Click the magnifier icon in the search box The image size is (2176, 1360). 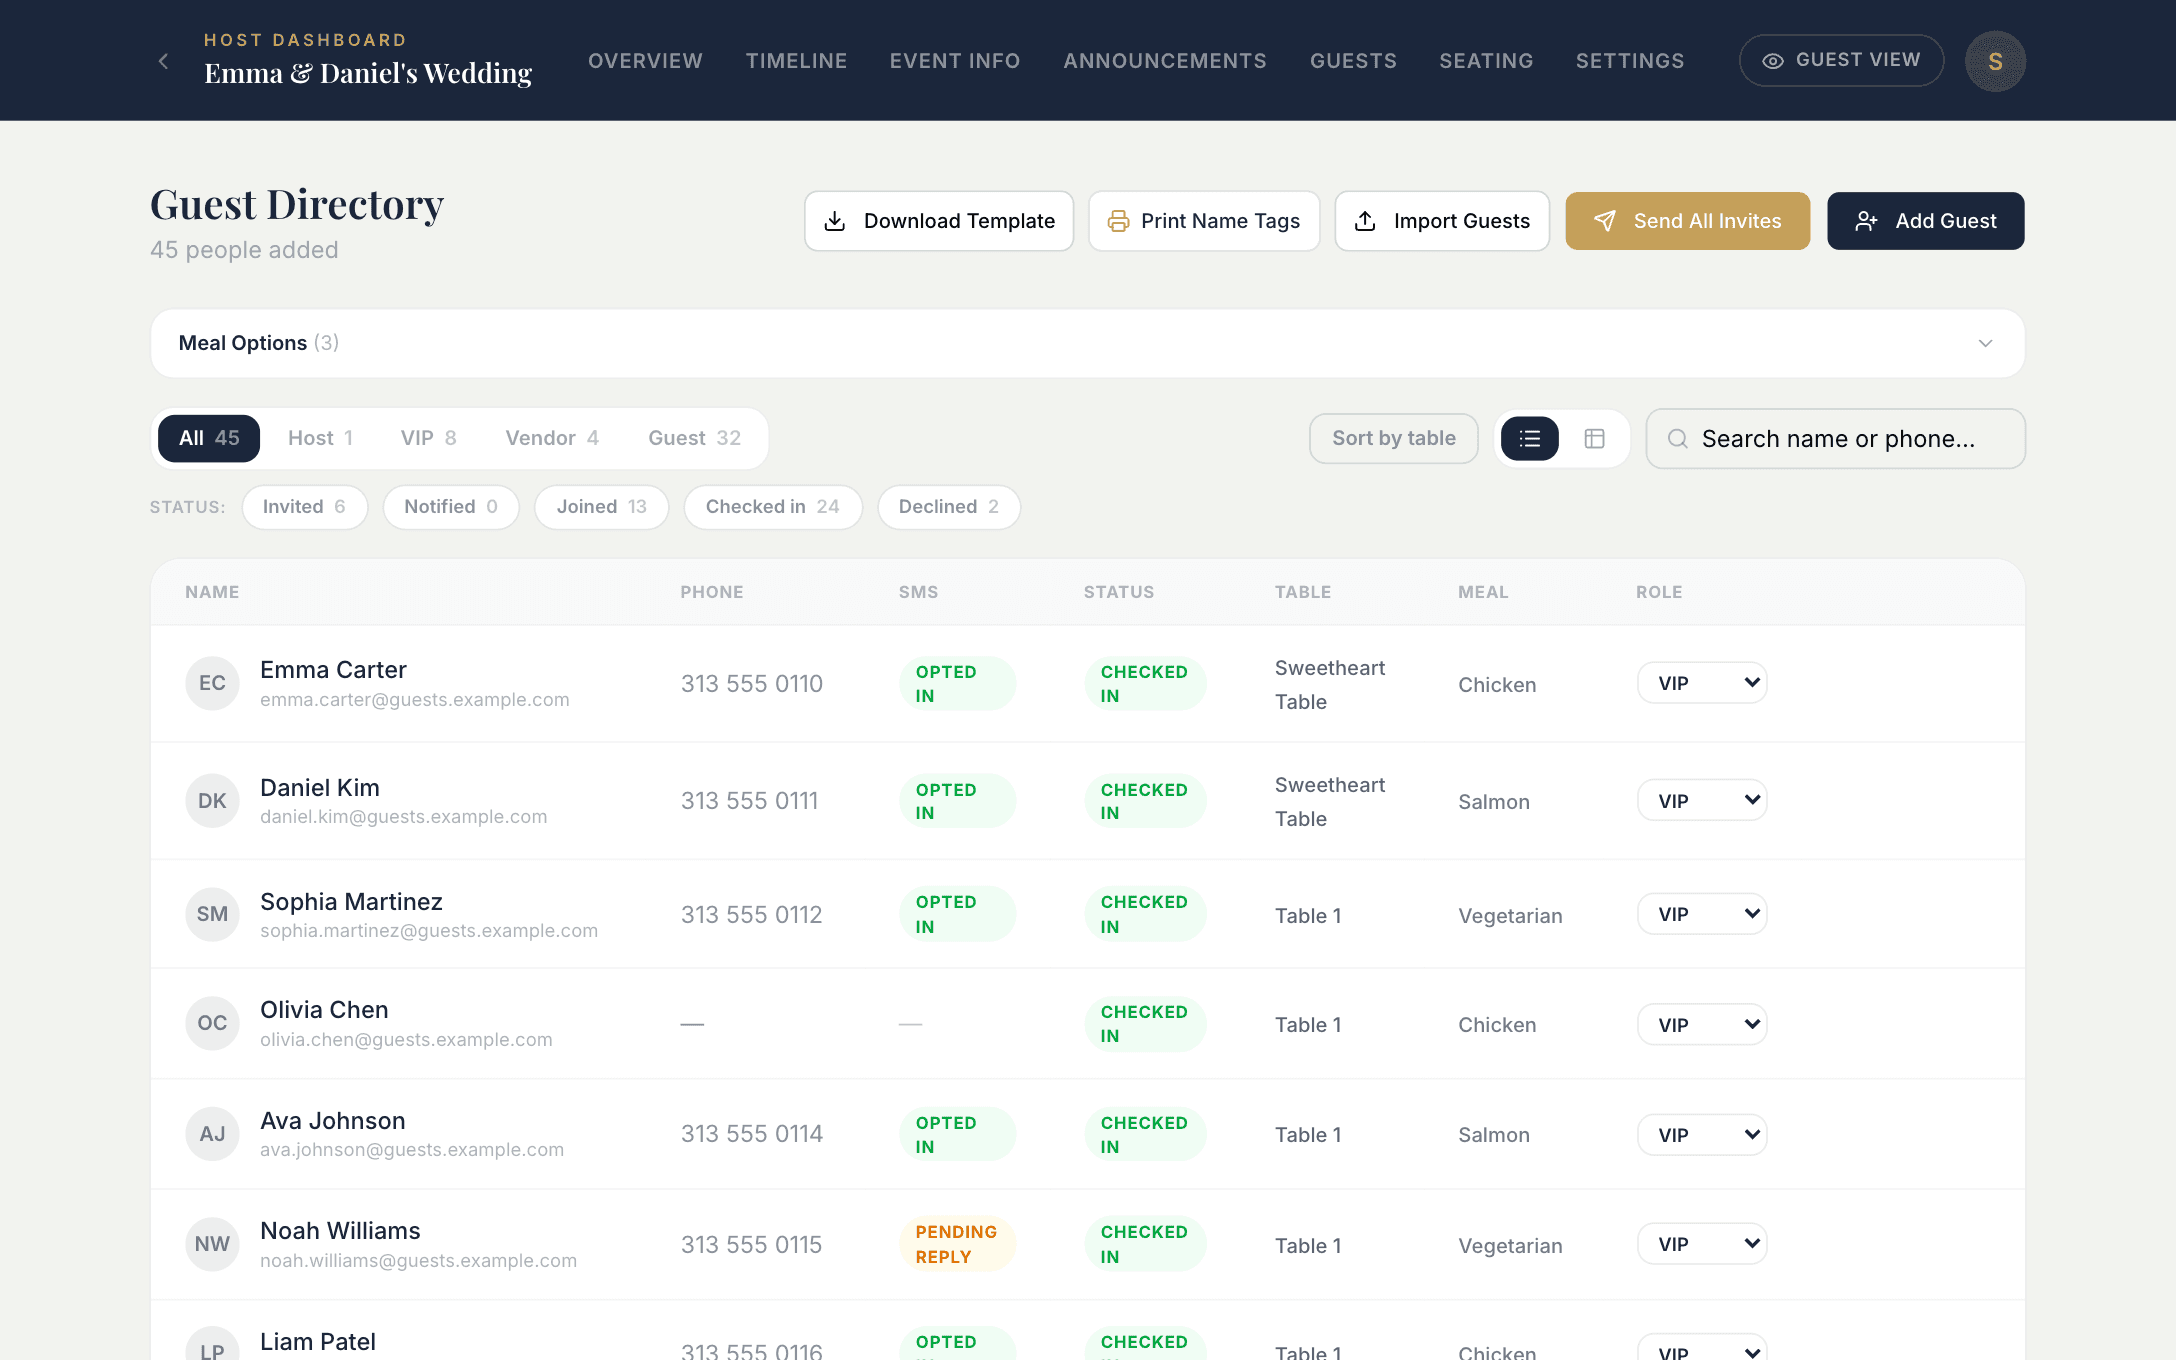pos(1678,439)
